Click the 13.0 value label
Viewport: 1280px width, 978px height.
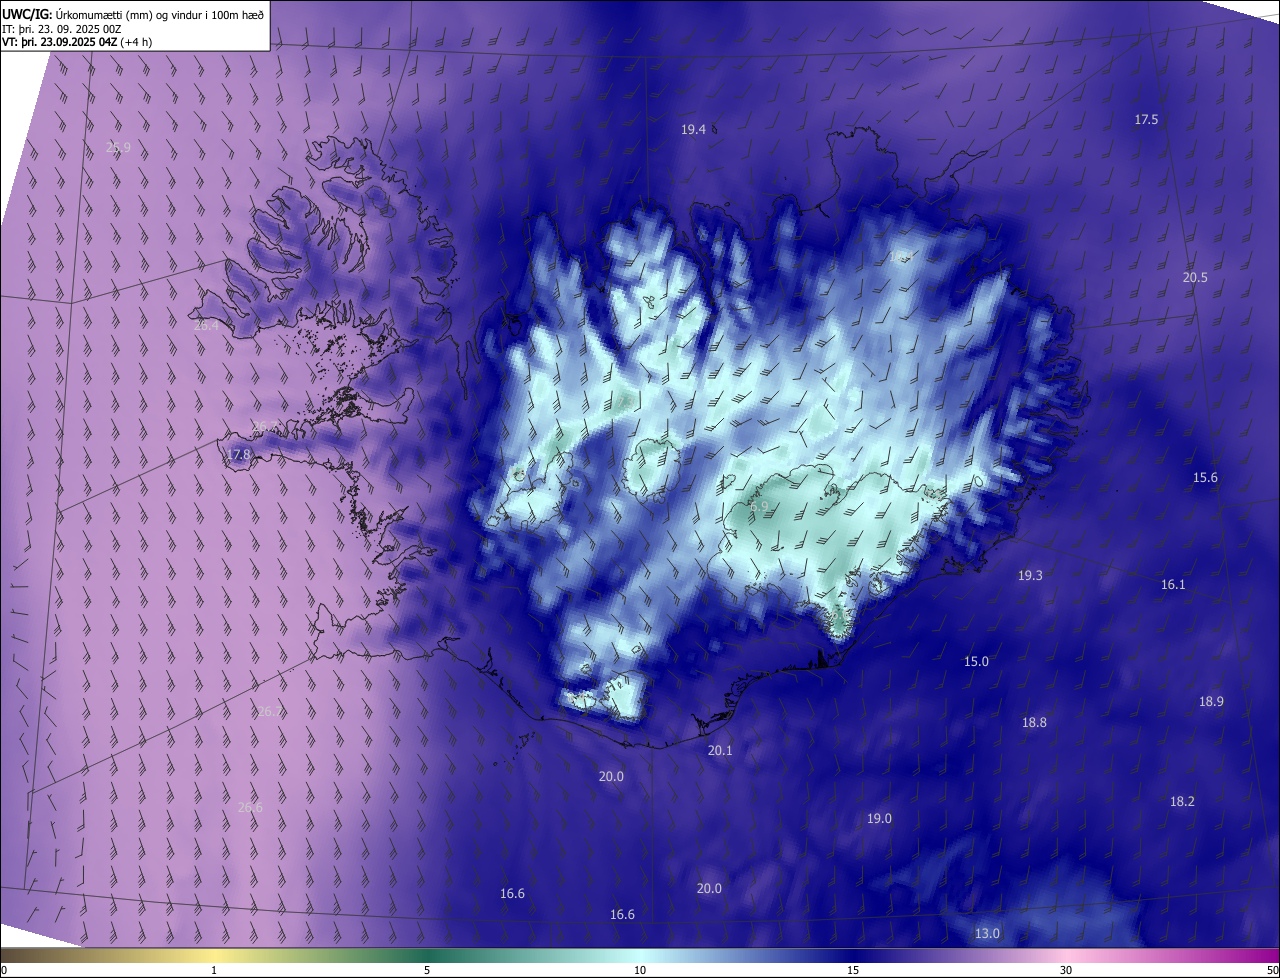[x=987, y=934]
